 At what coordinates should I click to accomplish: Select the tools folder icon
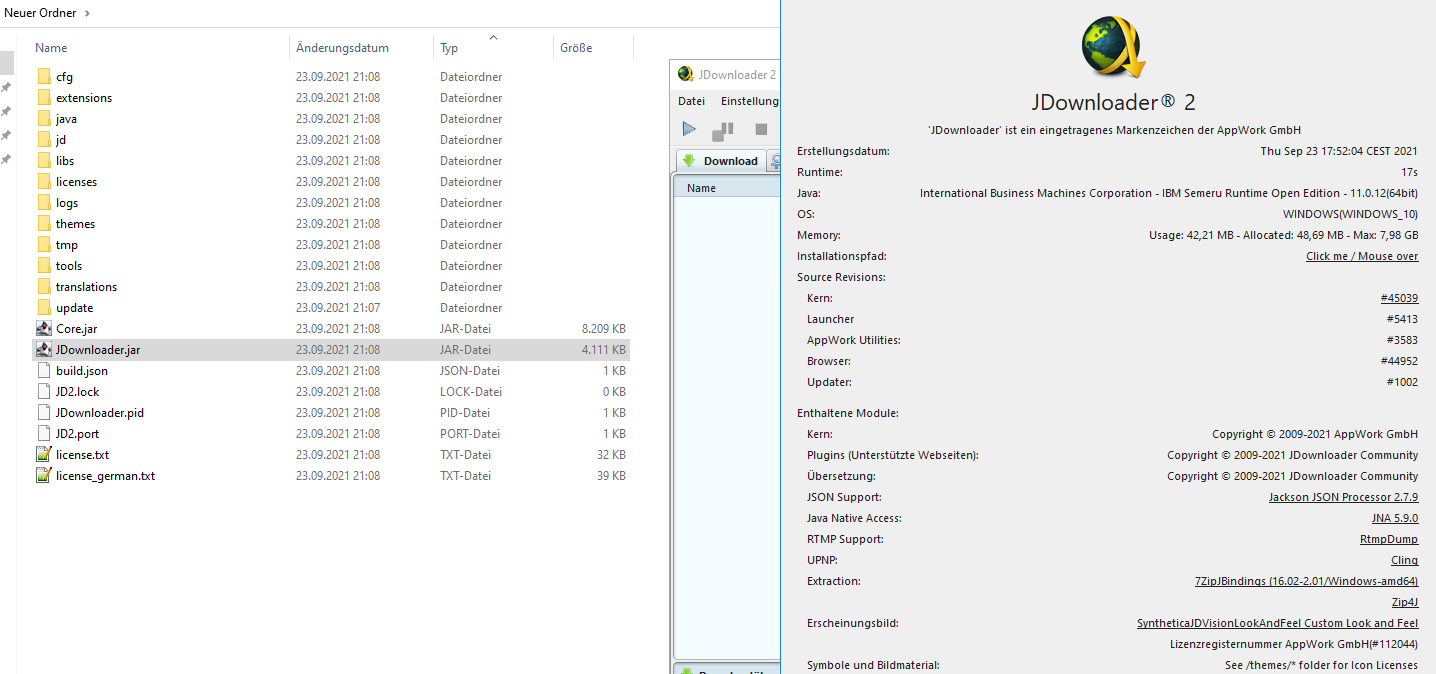[44, 266]
